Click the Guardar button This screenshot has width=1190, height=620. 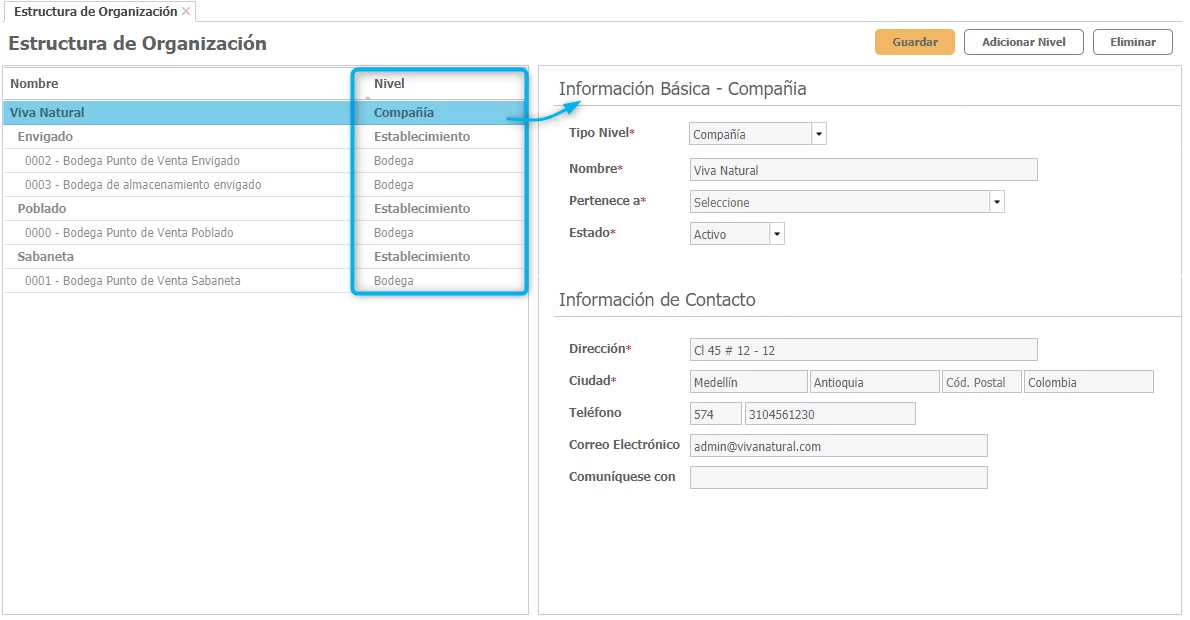point(914,42)
